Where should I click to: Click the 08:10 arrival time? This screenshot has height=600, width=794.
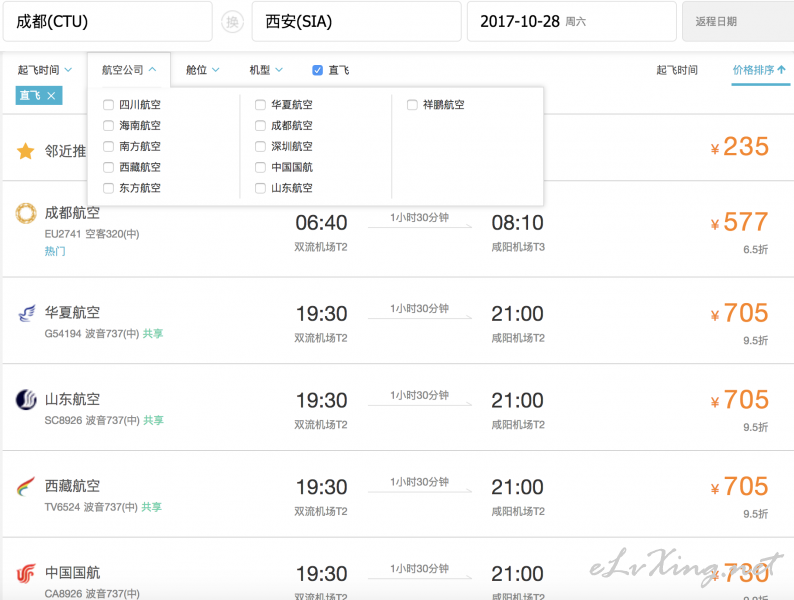pos(518,223)
